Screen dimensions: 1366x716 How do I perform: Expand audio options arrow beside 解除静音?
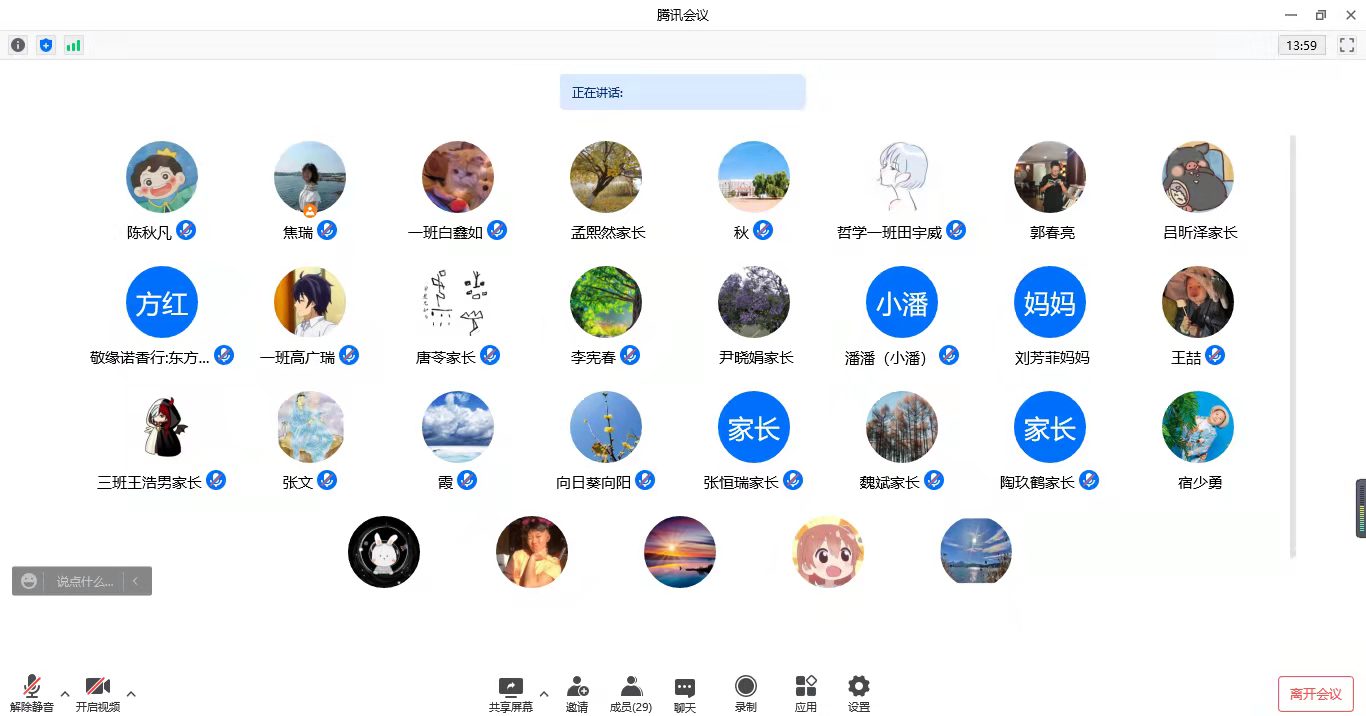(x=65, y=693)
